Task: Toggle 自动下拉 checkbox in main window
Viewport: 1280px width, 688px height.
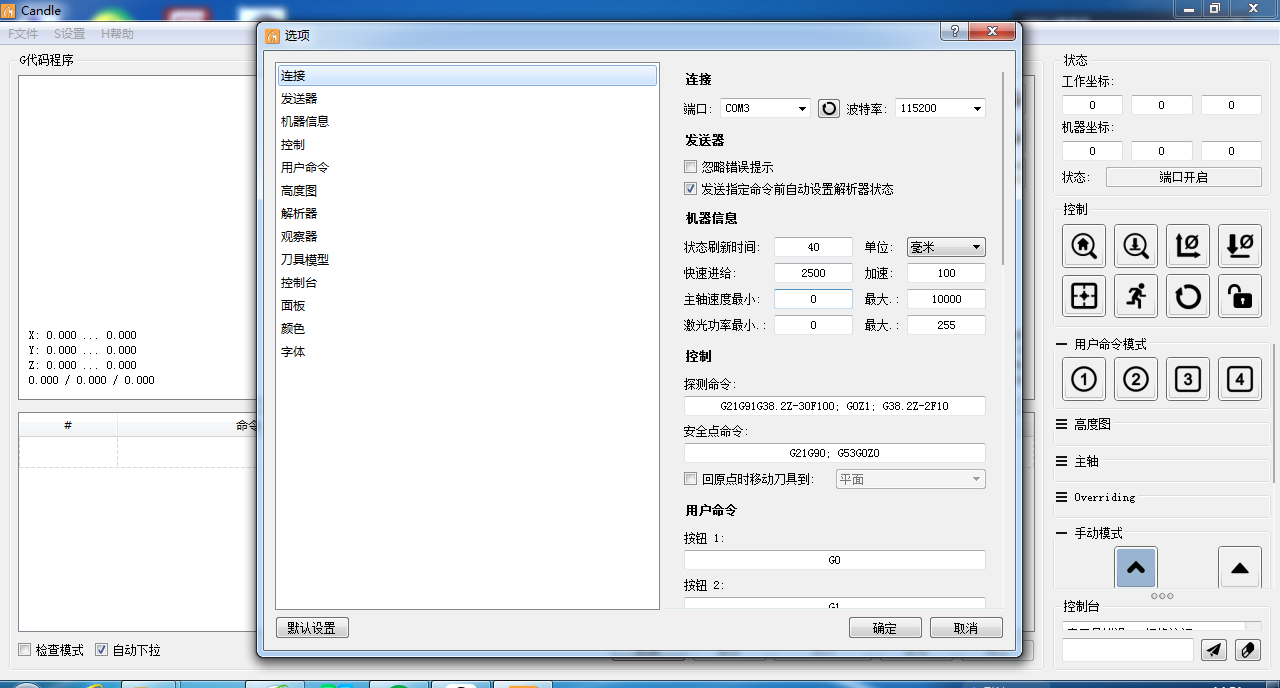Action: coord(101,650)
